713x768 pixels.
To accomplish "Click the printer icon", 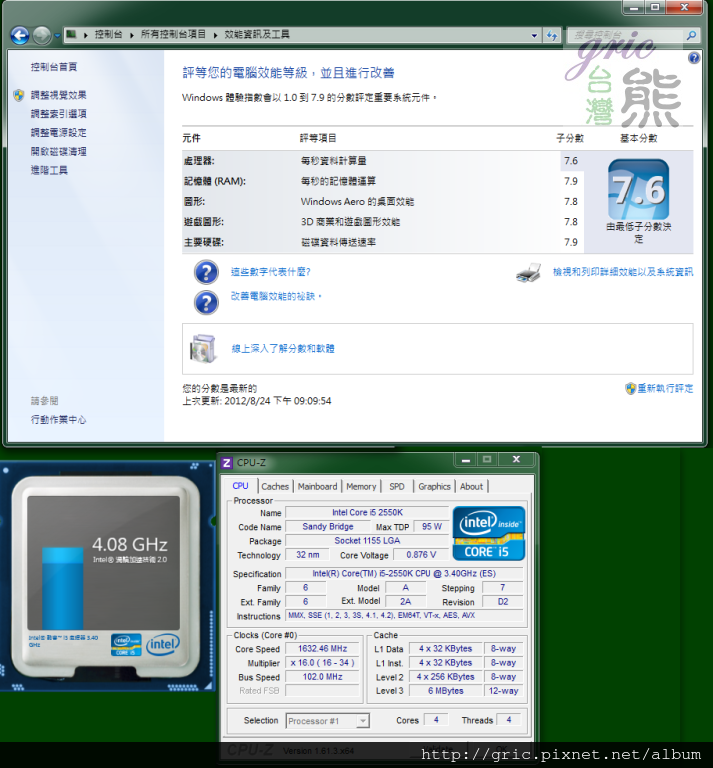I will tap(528, 273).
